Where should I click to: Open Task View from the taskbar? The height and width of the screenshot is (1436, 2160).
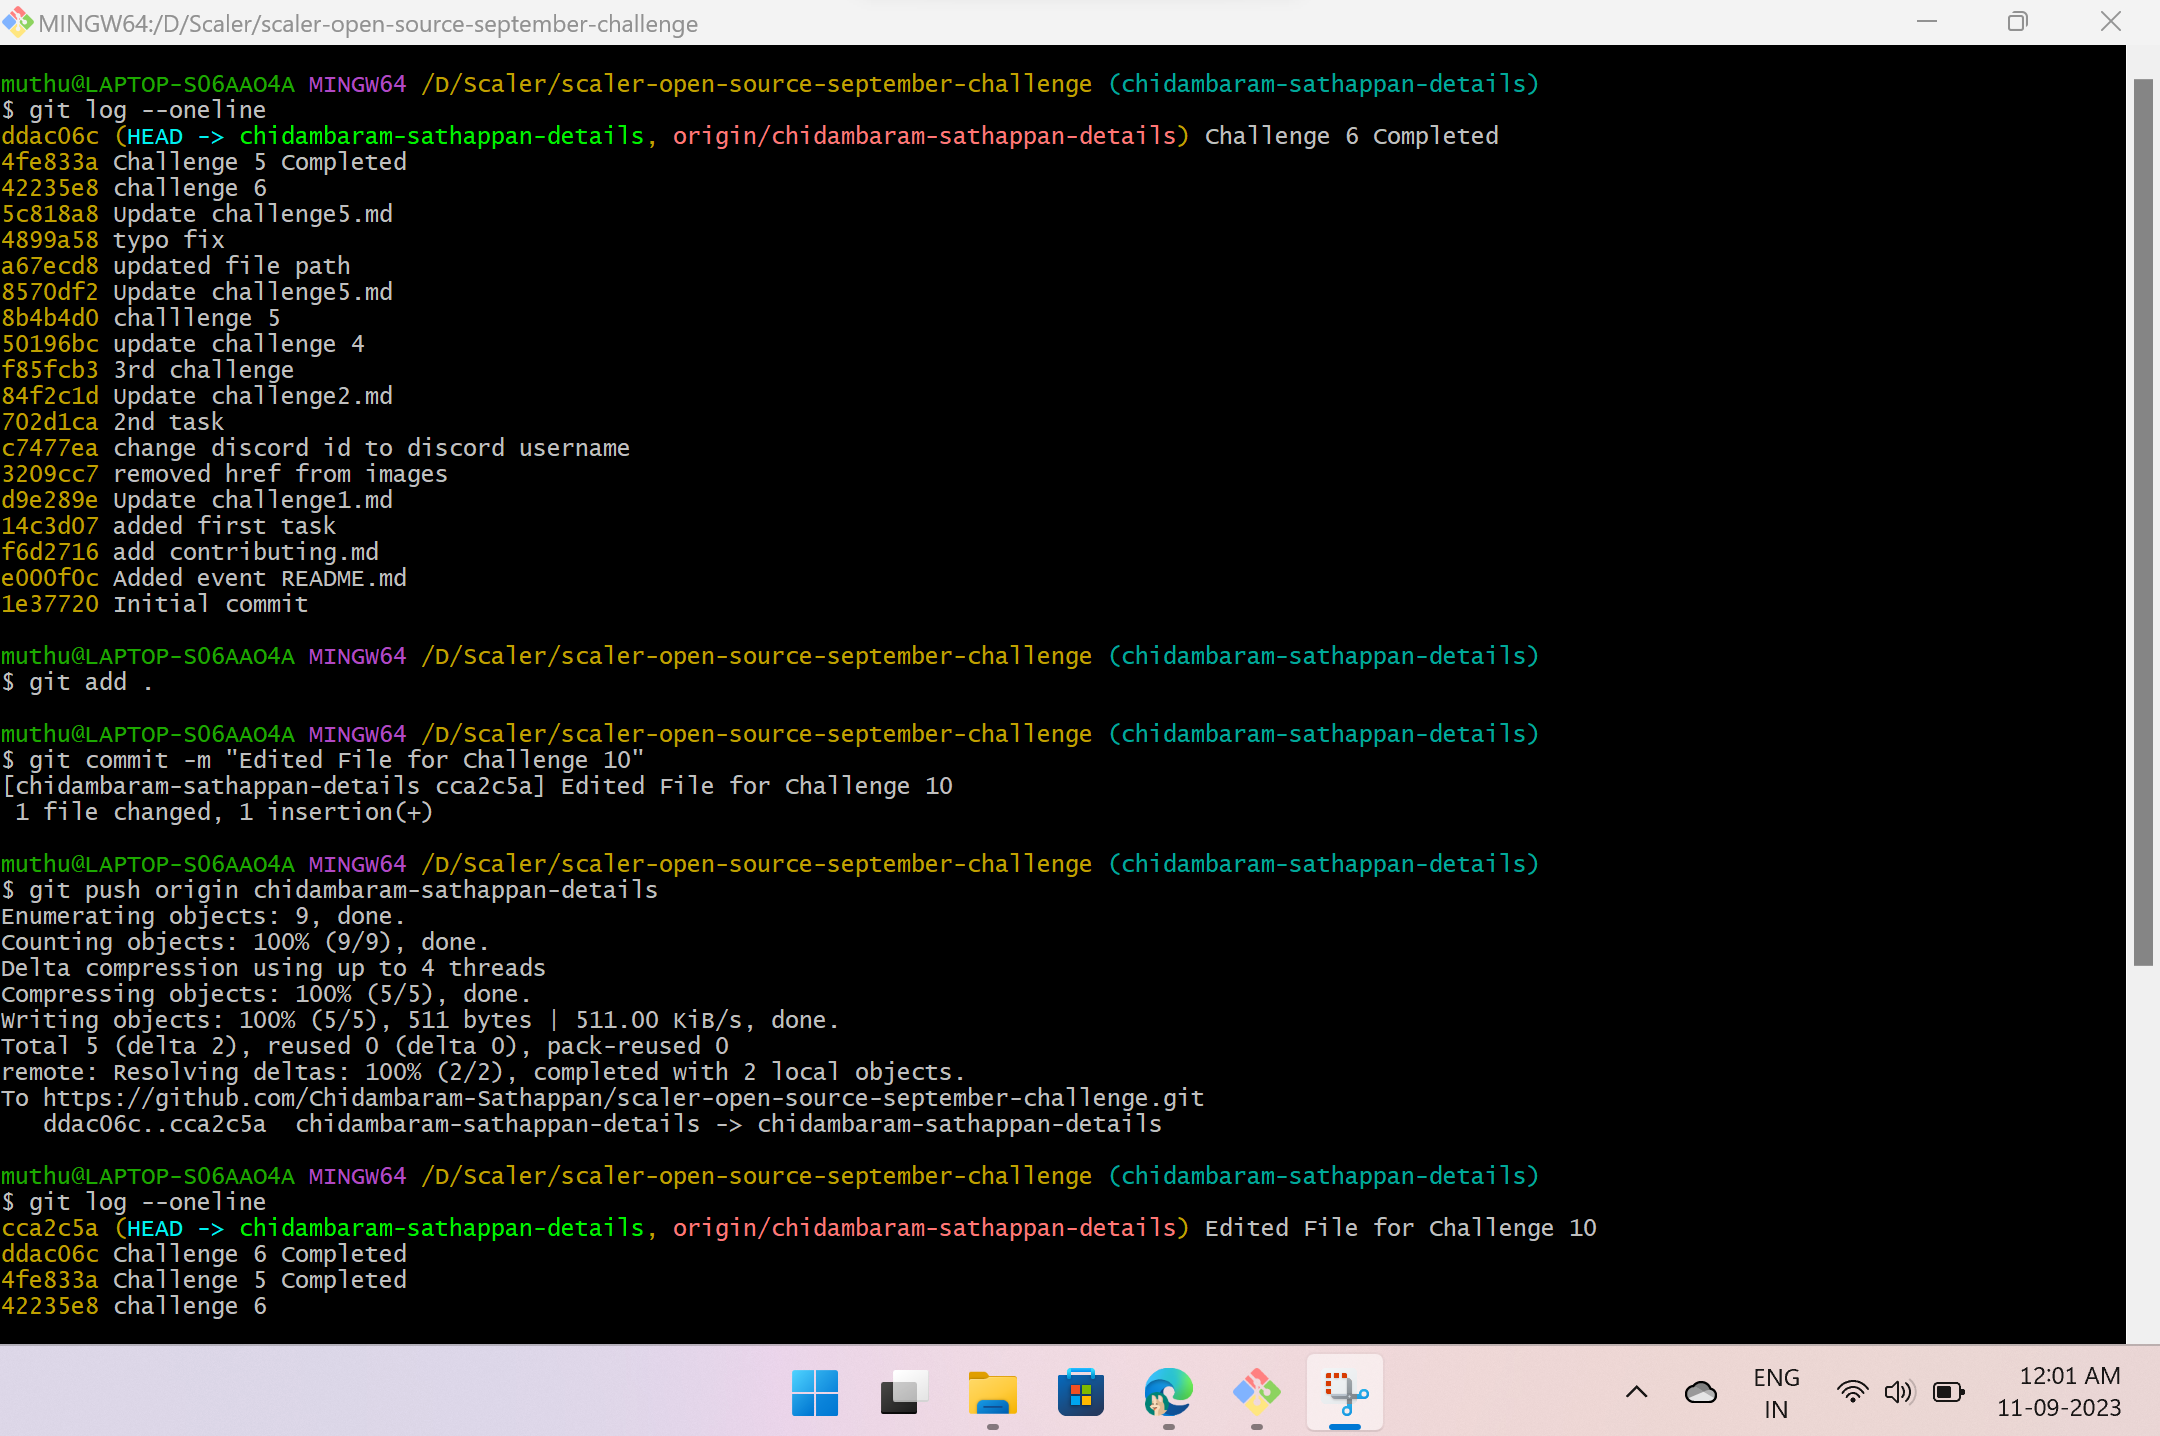tap(903, 1393)
